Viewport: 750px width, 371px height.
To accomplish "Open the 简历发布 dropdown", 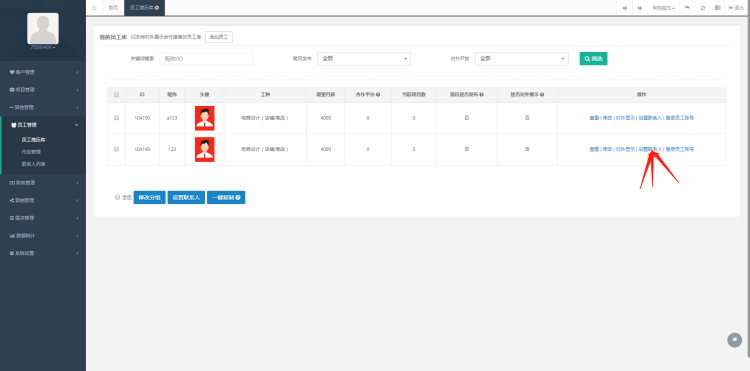I will pyautogui.click(x=364, y=58).
